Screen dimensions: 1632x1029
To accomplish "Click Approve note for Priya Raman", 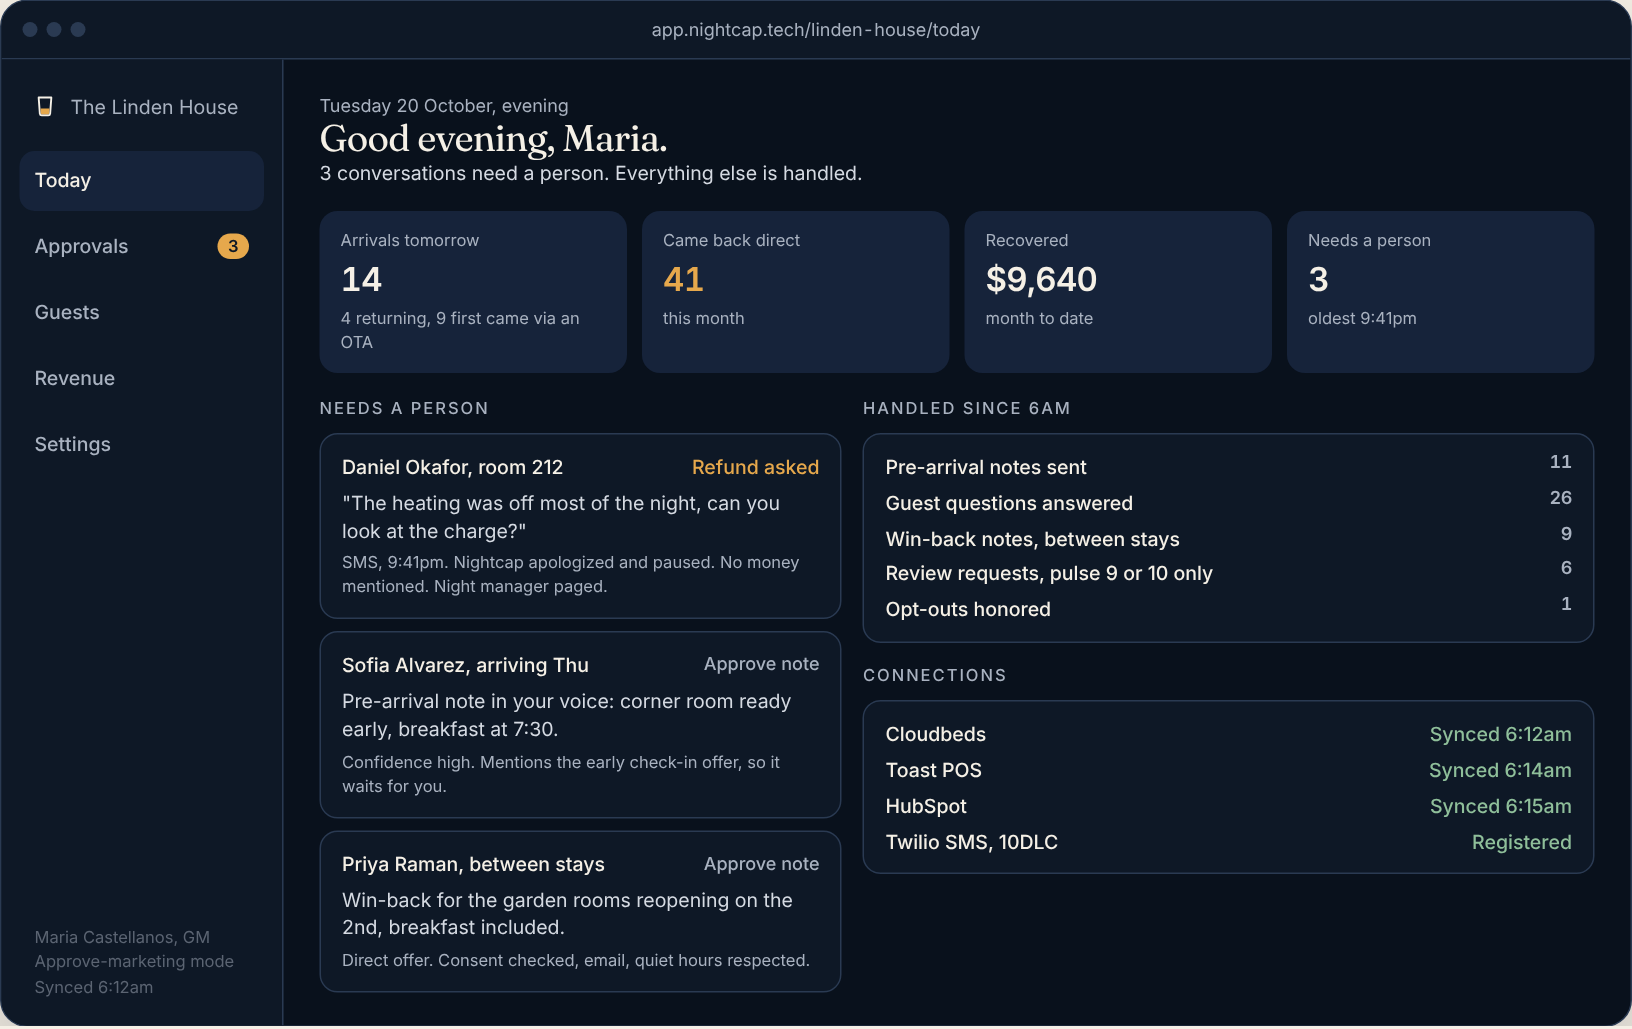I will 761,864.
